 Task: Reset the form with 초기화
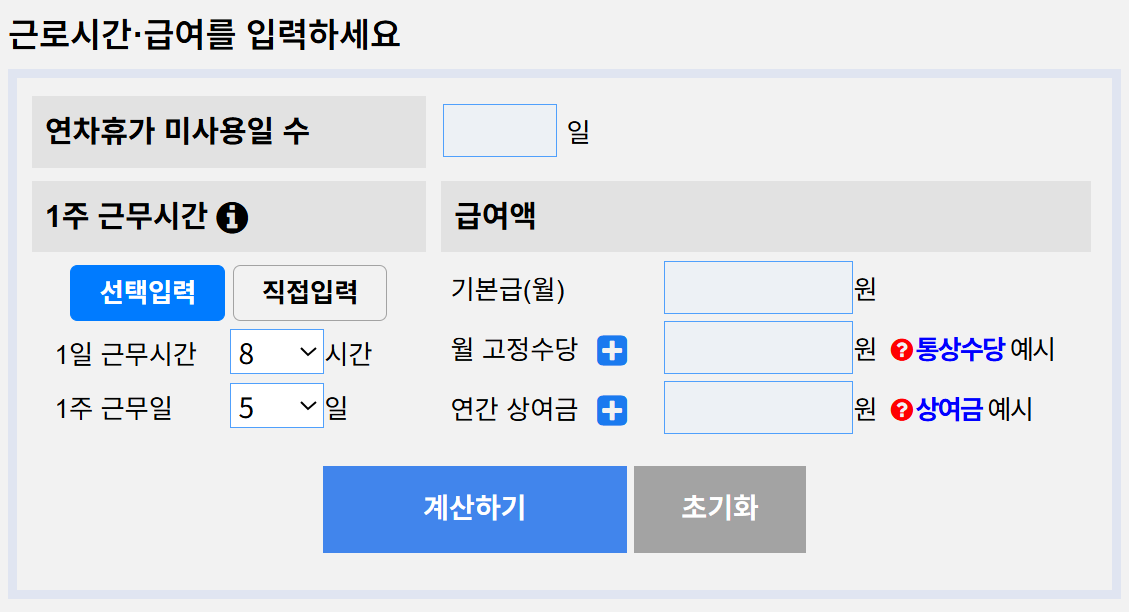point(719,509)
